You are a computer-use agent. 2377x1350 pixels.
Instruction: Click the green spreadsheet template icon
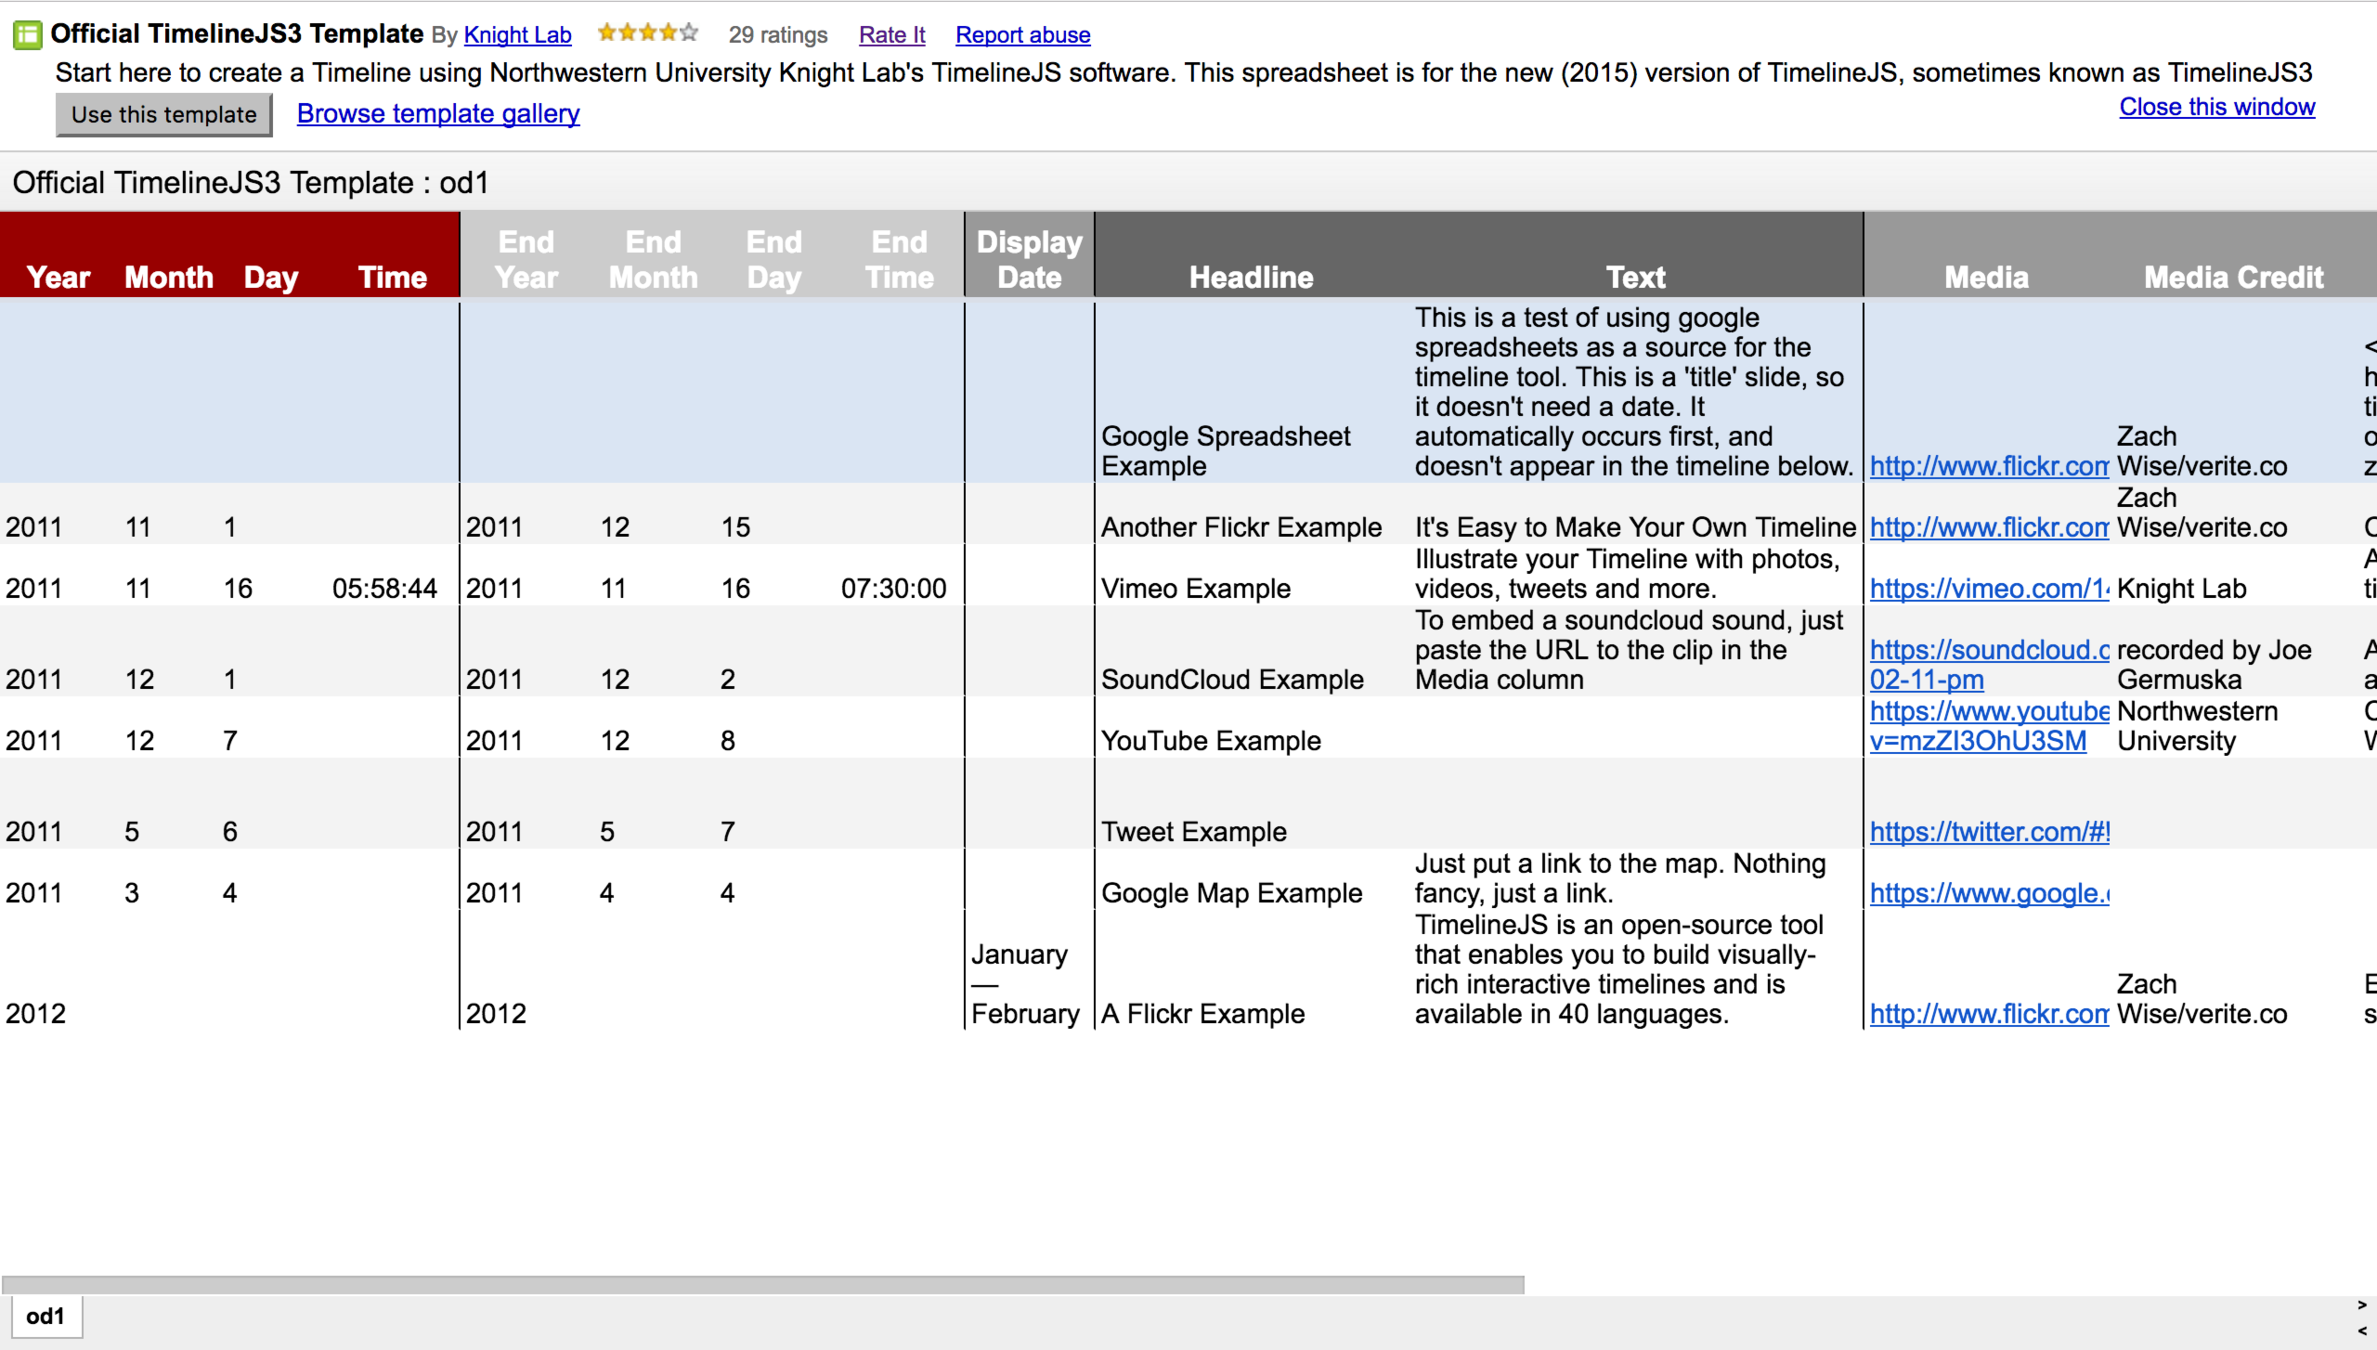click(27, 35)
